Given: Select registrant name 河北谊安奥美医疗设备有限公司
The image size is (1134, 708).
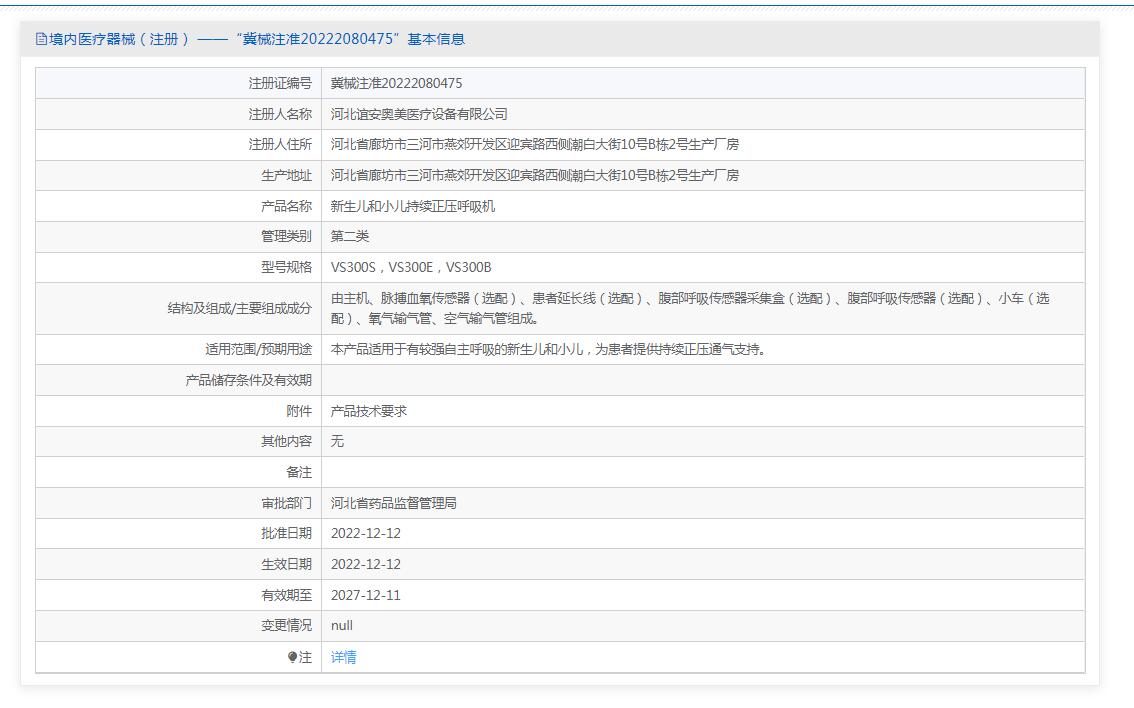Looking at the screenshot, I should 419,114.
